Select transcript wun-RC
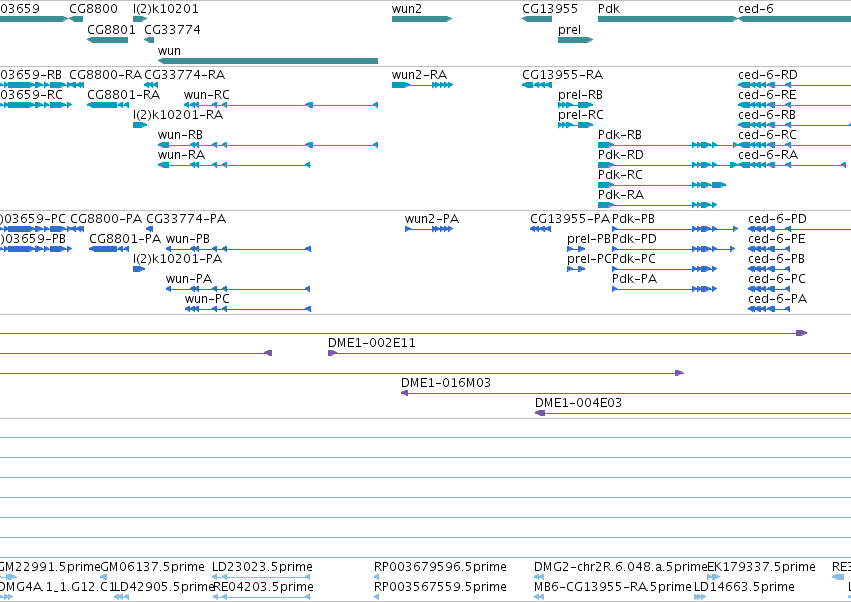The width and height of the screenshot is (851, 602). pyautogui.click(x=281, y=105)
